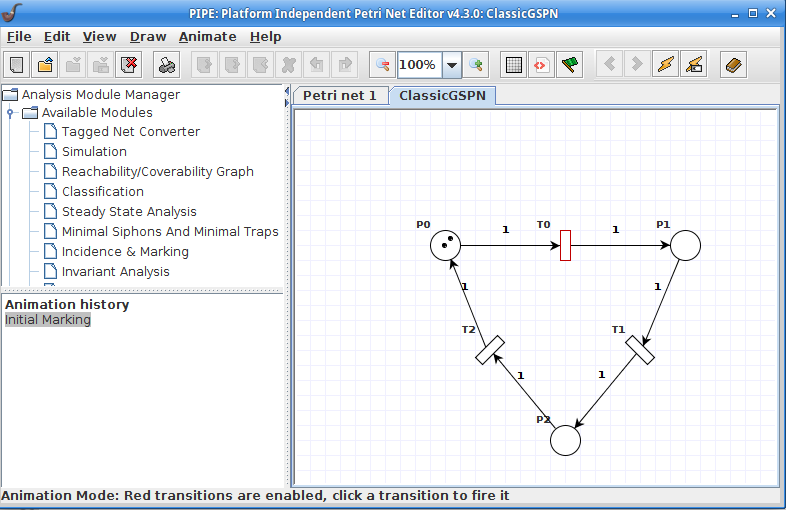Toggle the grid display icon
Viewport: 786px width, 510px height.
pyautogui.click(x=513, y=65)
